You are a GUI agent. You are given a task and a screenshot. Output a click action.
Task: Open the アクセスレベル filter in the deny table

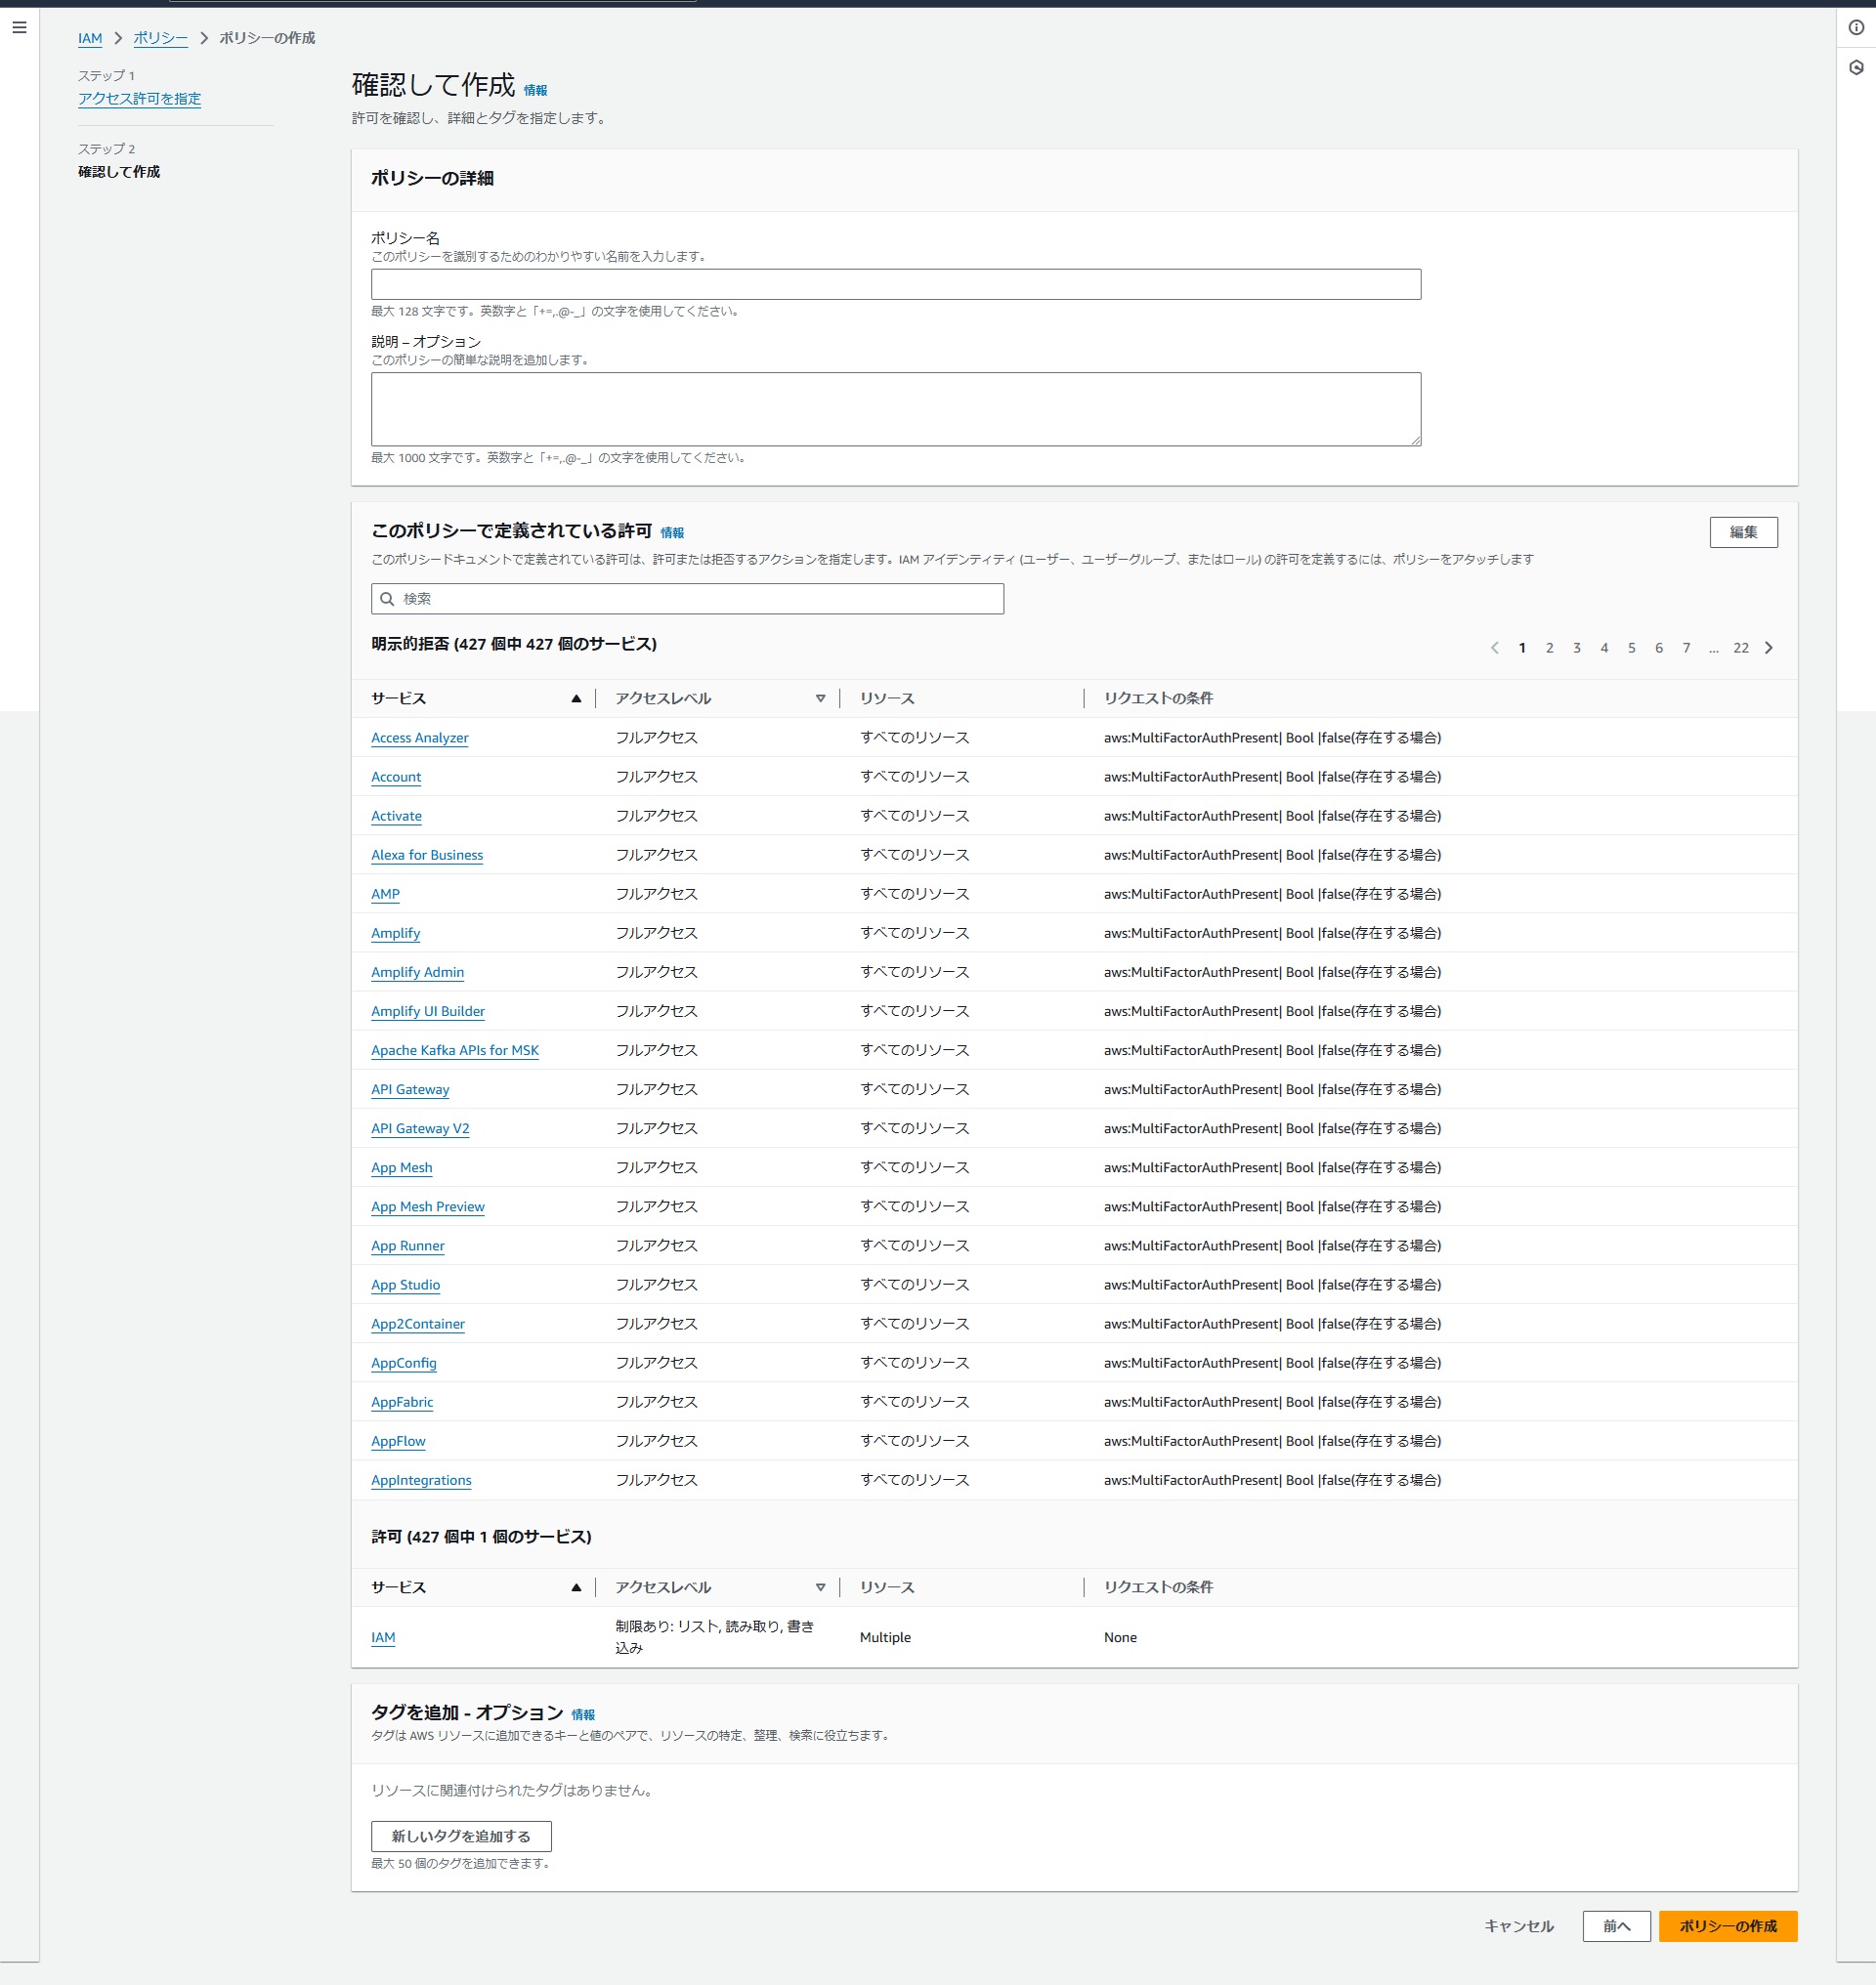coord(821,698)
